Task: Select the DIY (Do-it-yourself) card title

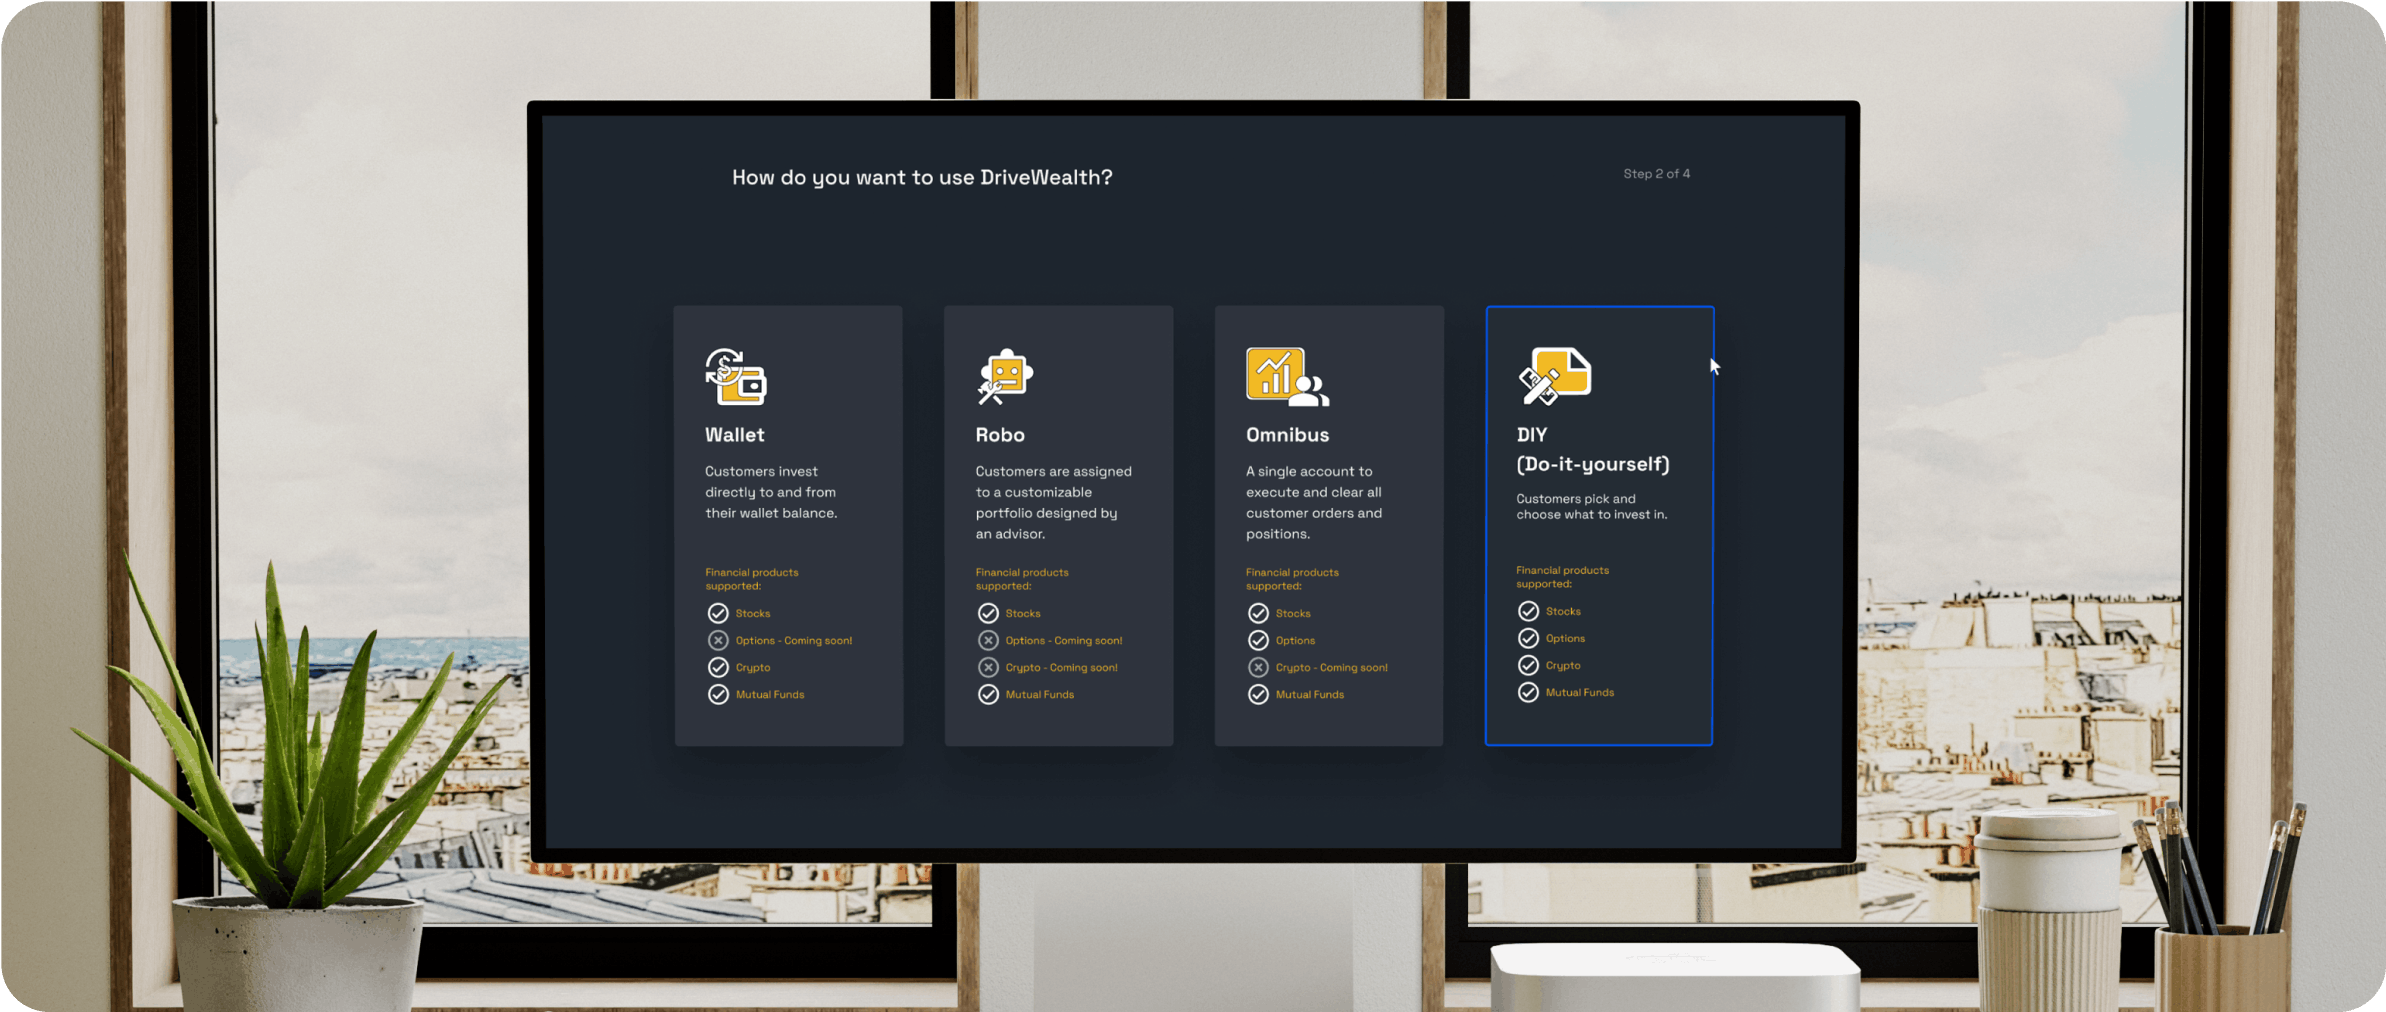Action: click(1593, 449)
